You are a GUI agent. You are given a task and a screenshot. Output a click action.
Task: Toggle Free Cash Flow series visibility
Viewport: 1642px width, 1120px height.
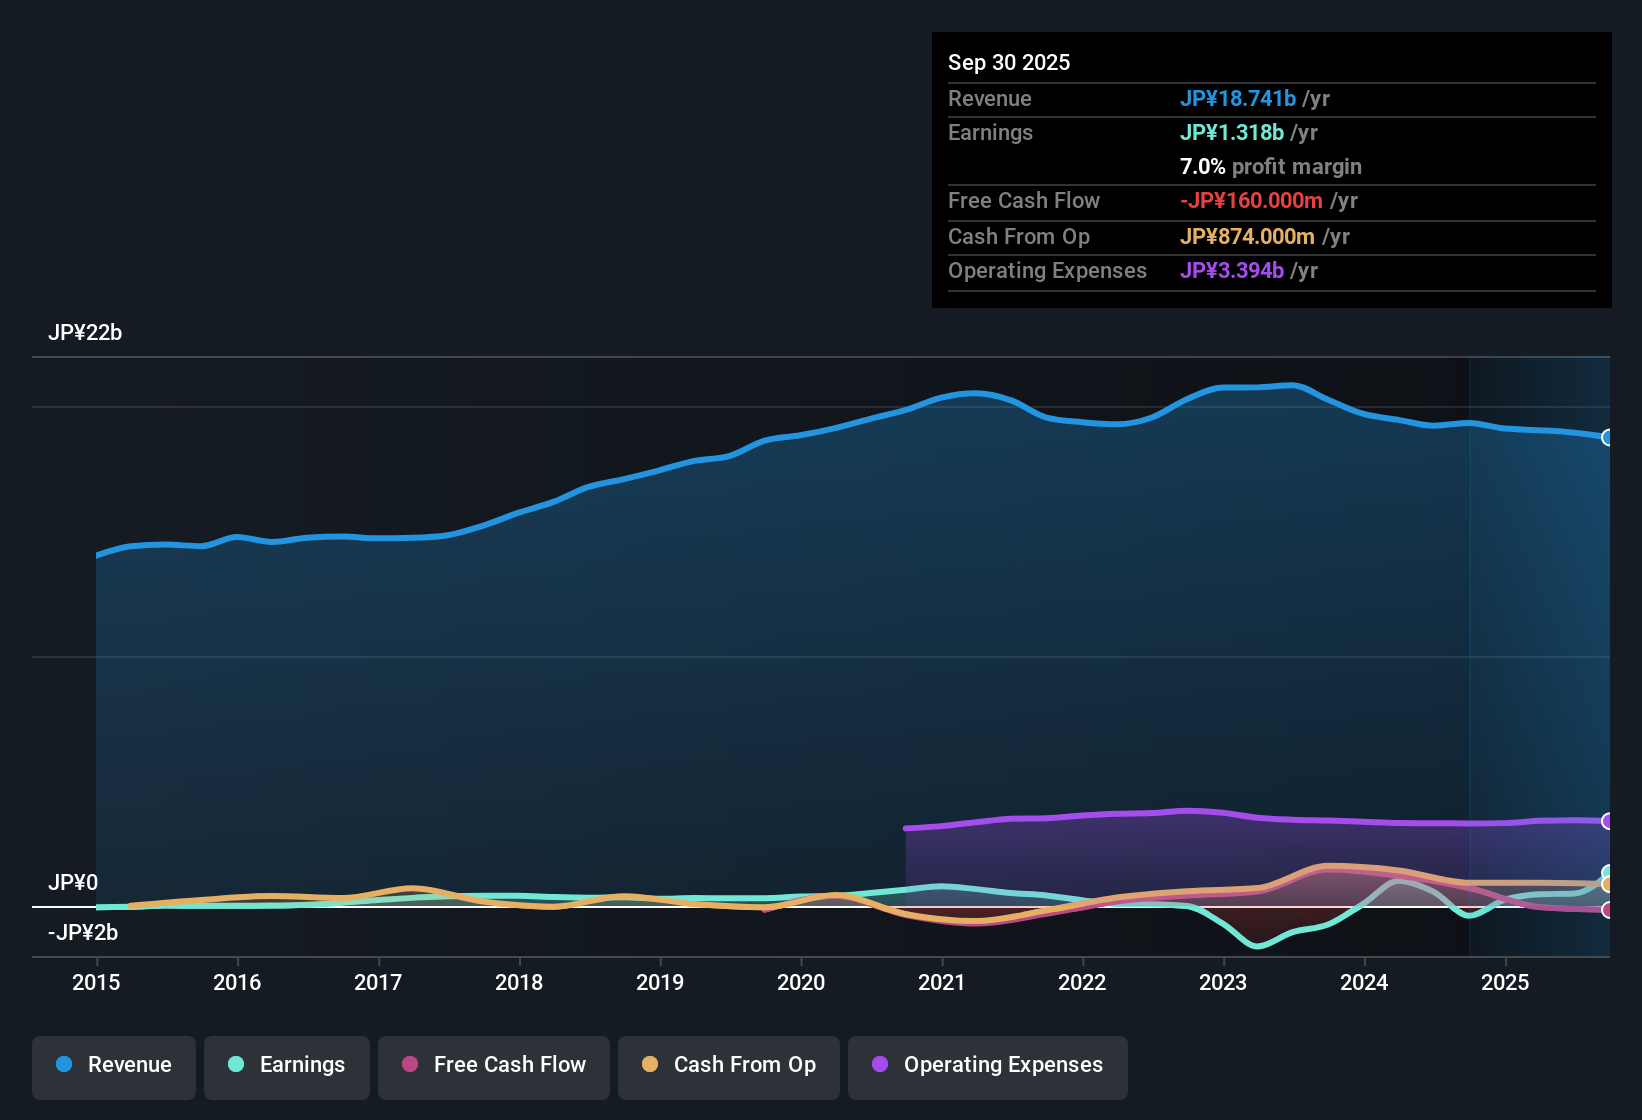pyautogui.click(x=493, y=1065)
